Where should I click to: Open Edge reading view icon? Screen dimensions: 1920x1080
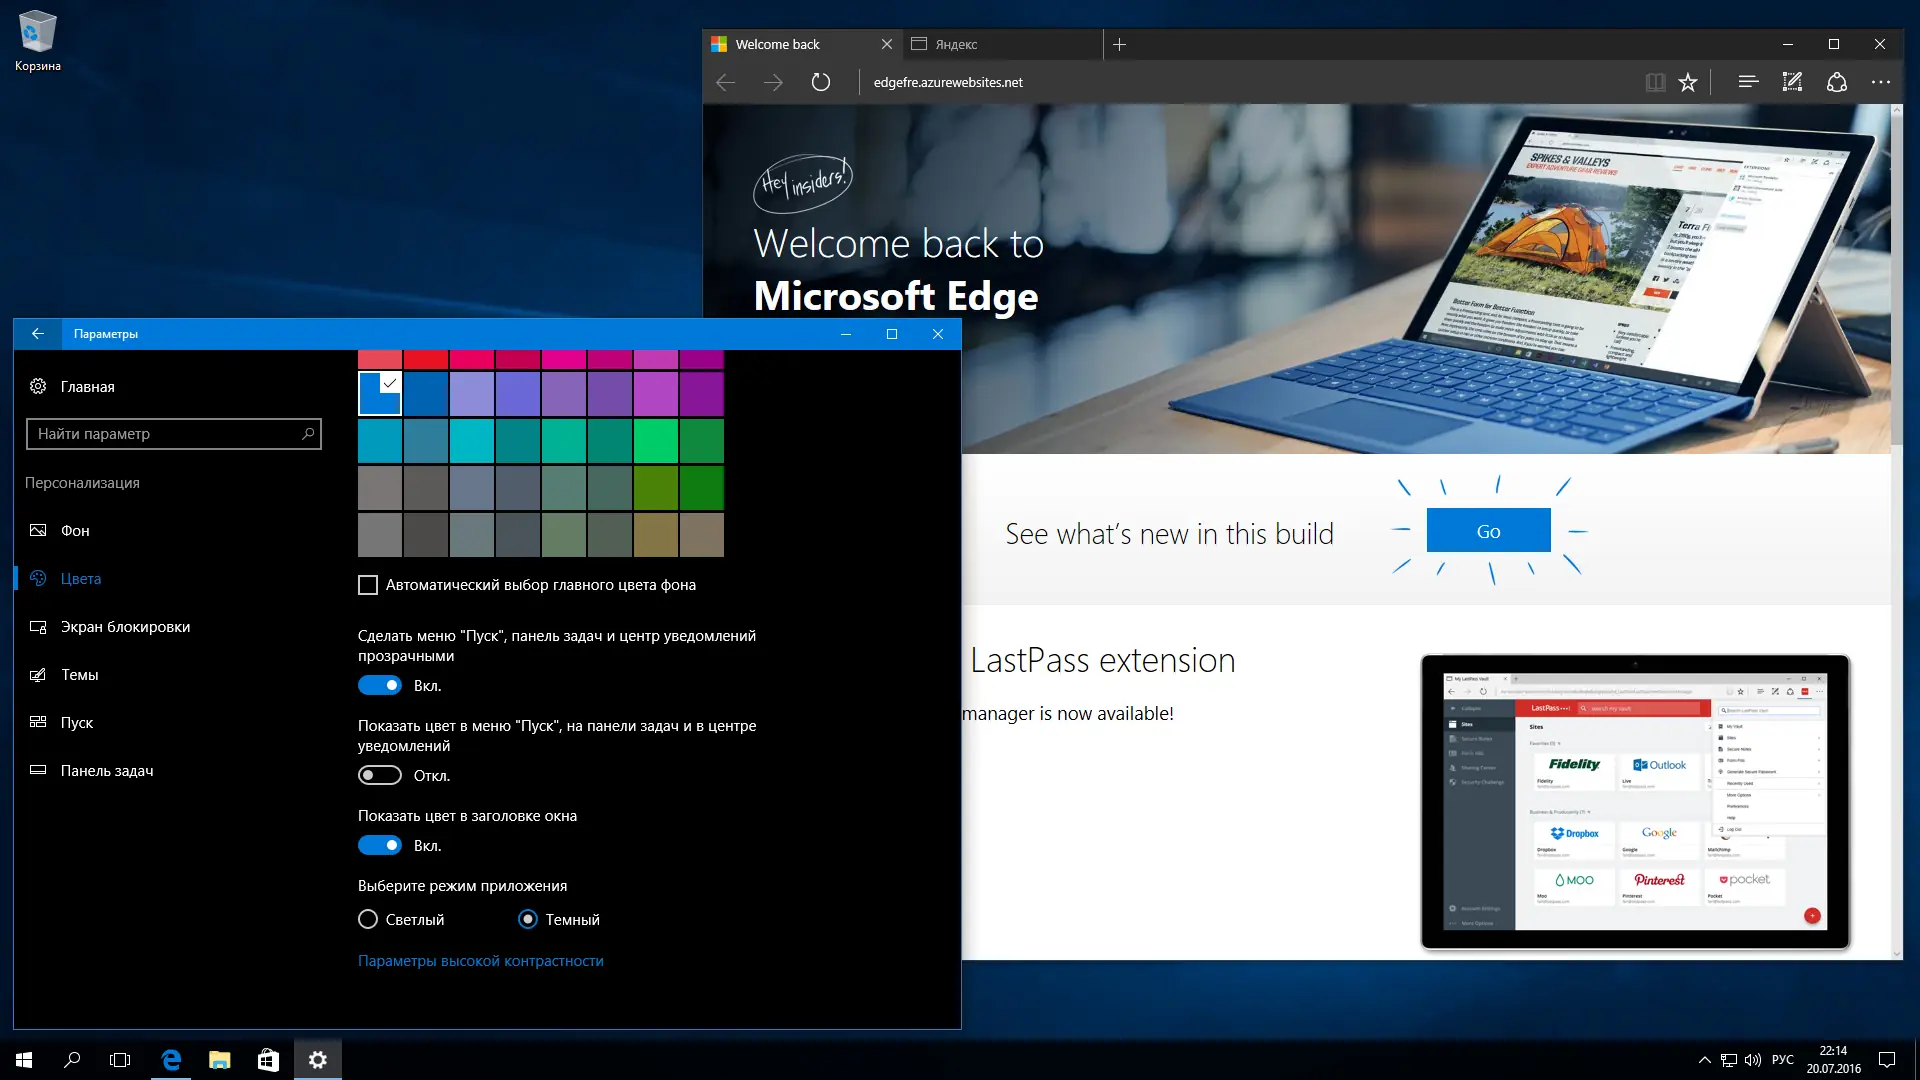click(x=1655, y=82)
